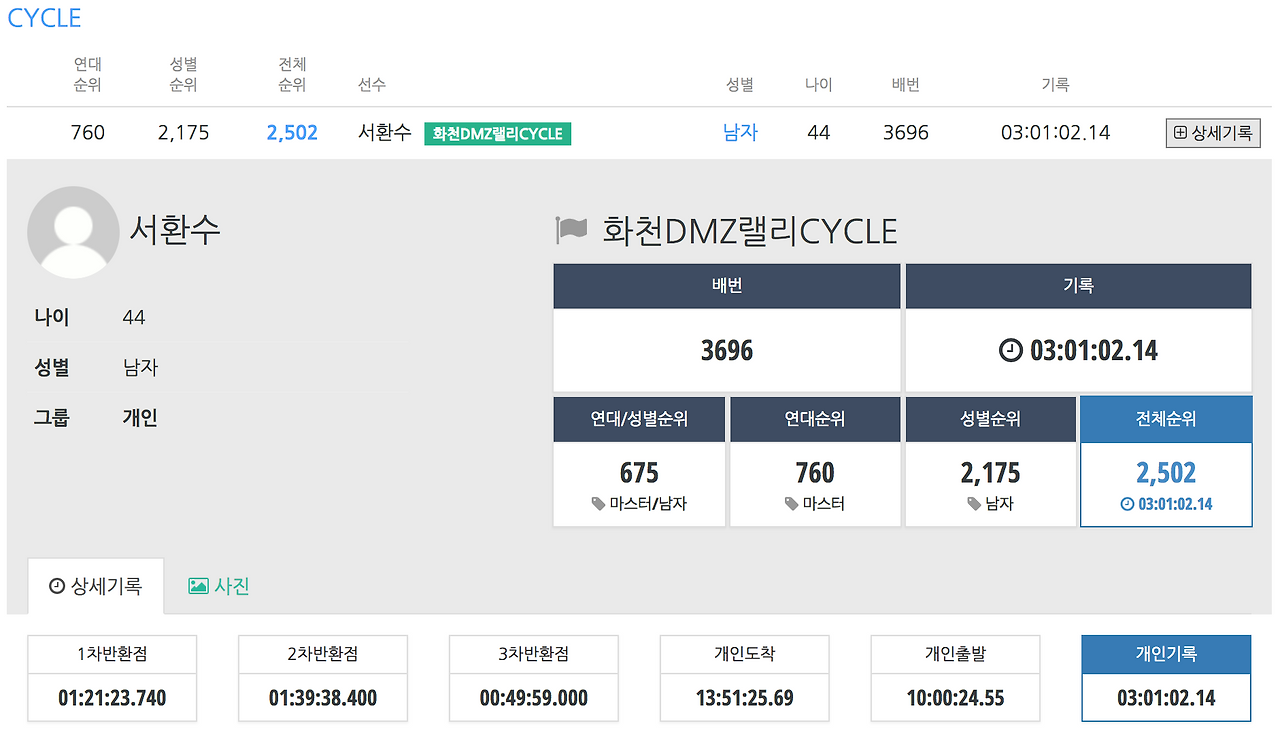The width and height of the screenshot is (1280, 730).
Task: Click the CYCLE heading link
Action: [43, 17]
